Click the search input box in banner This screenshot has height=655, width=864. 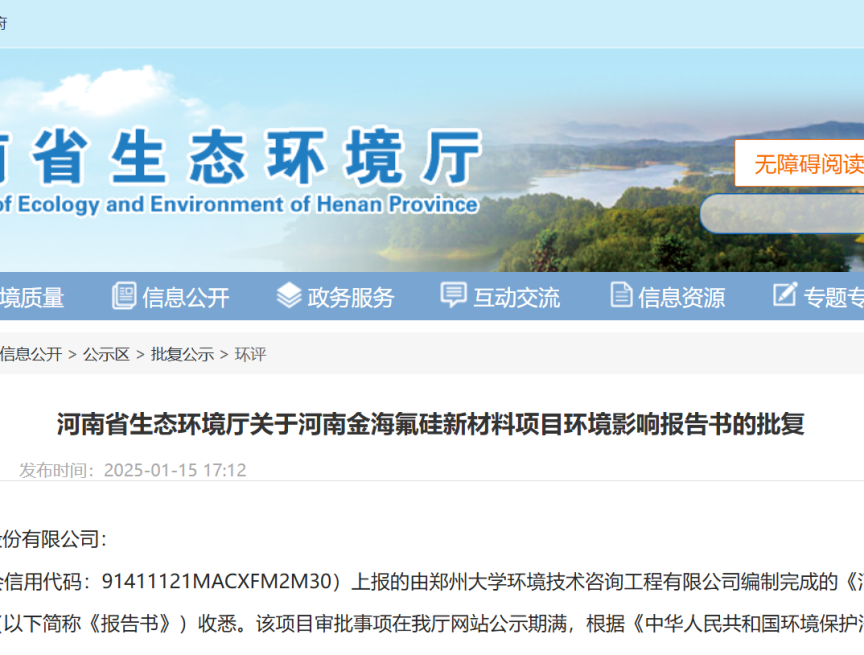tap(785, 213)
